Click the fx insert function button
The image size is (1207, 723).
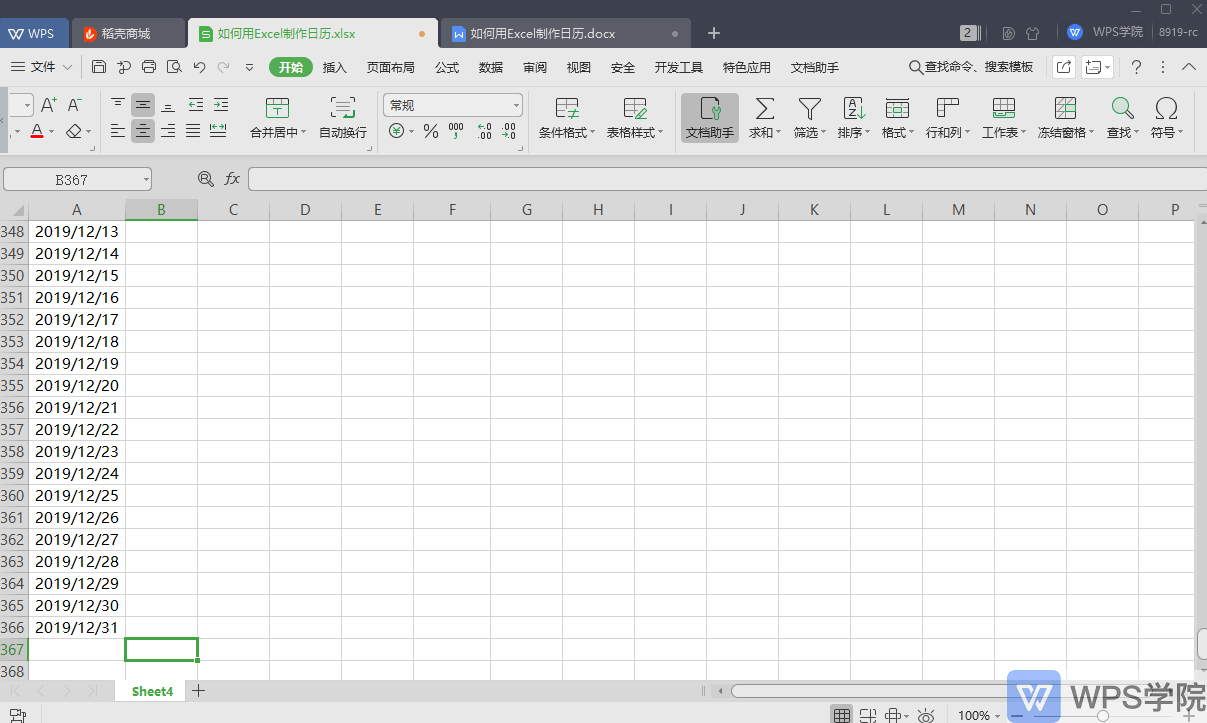tap(232, 179)
